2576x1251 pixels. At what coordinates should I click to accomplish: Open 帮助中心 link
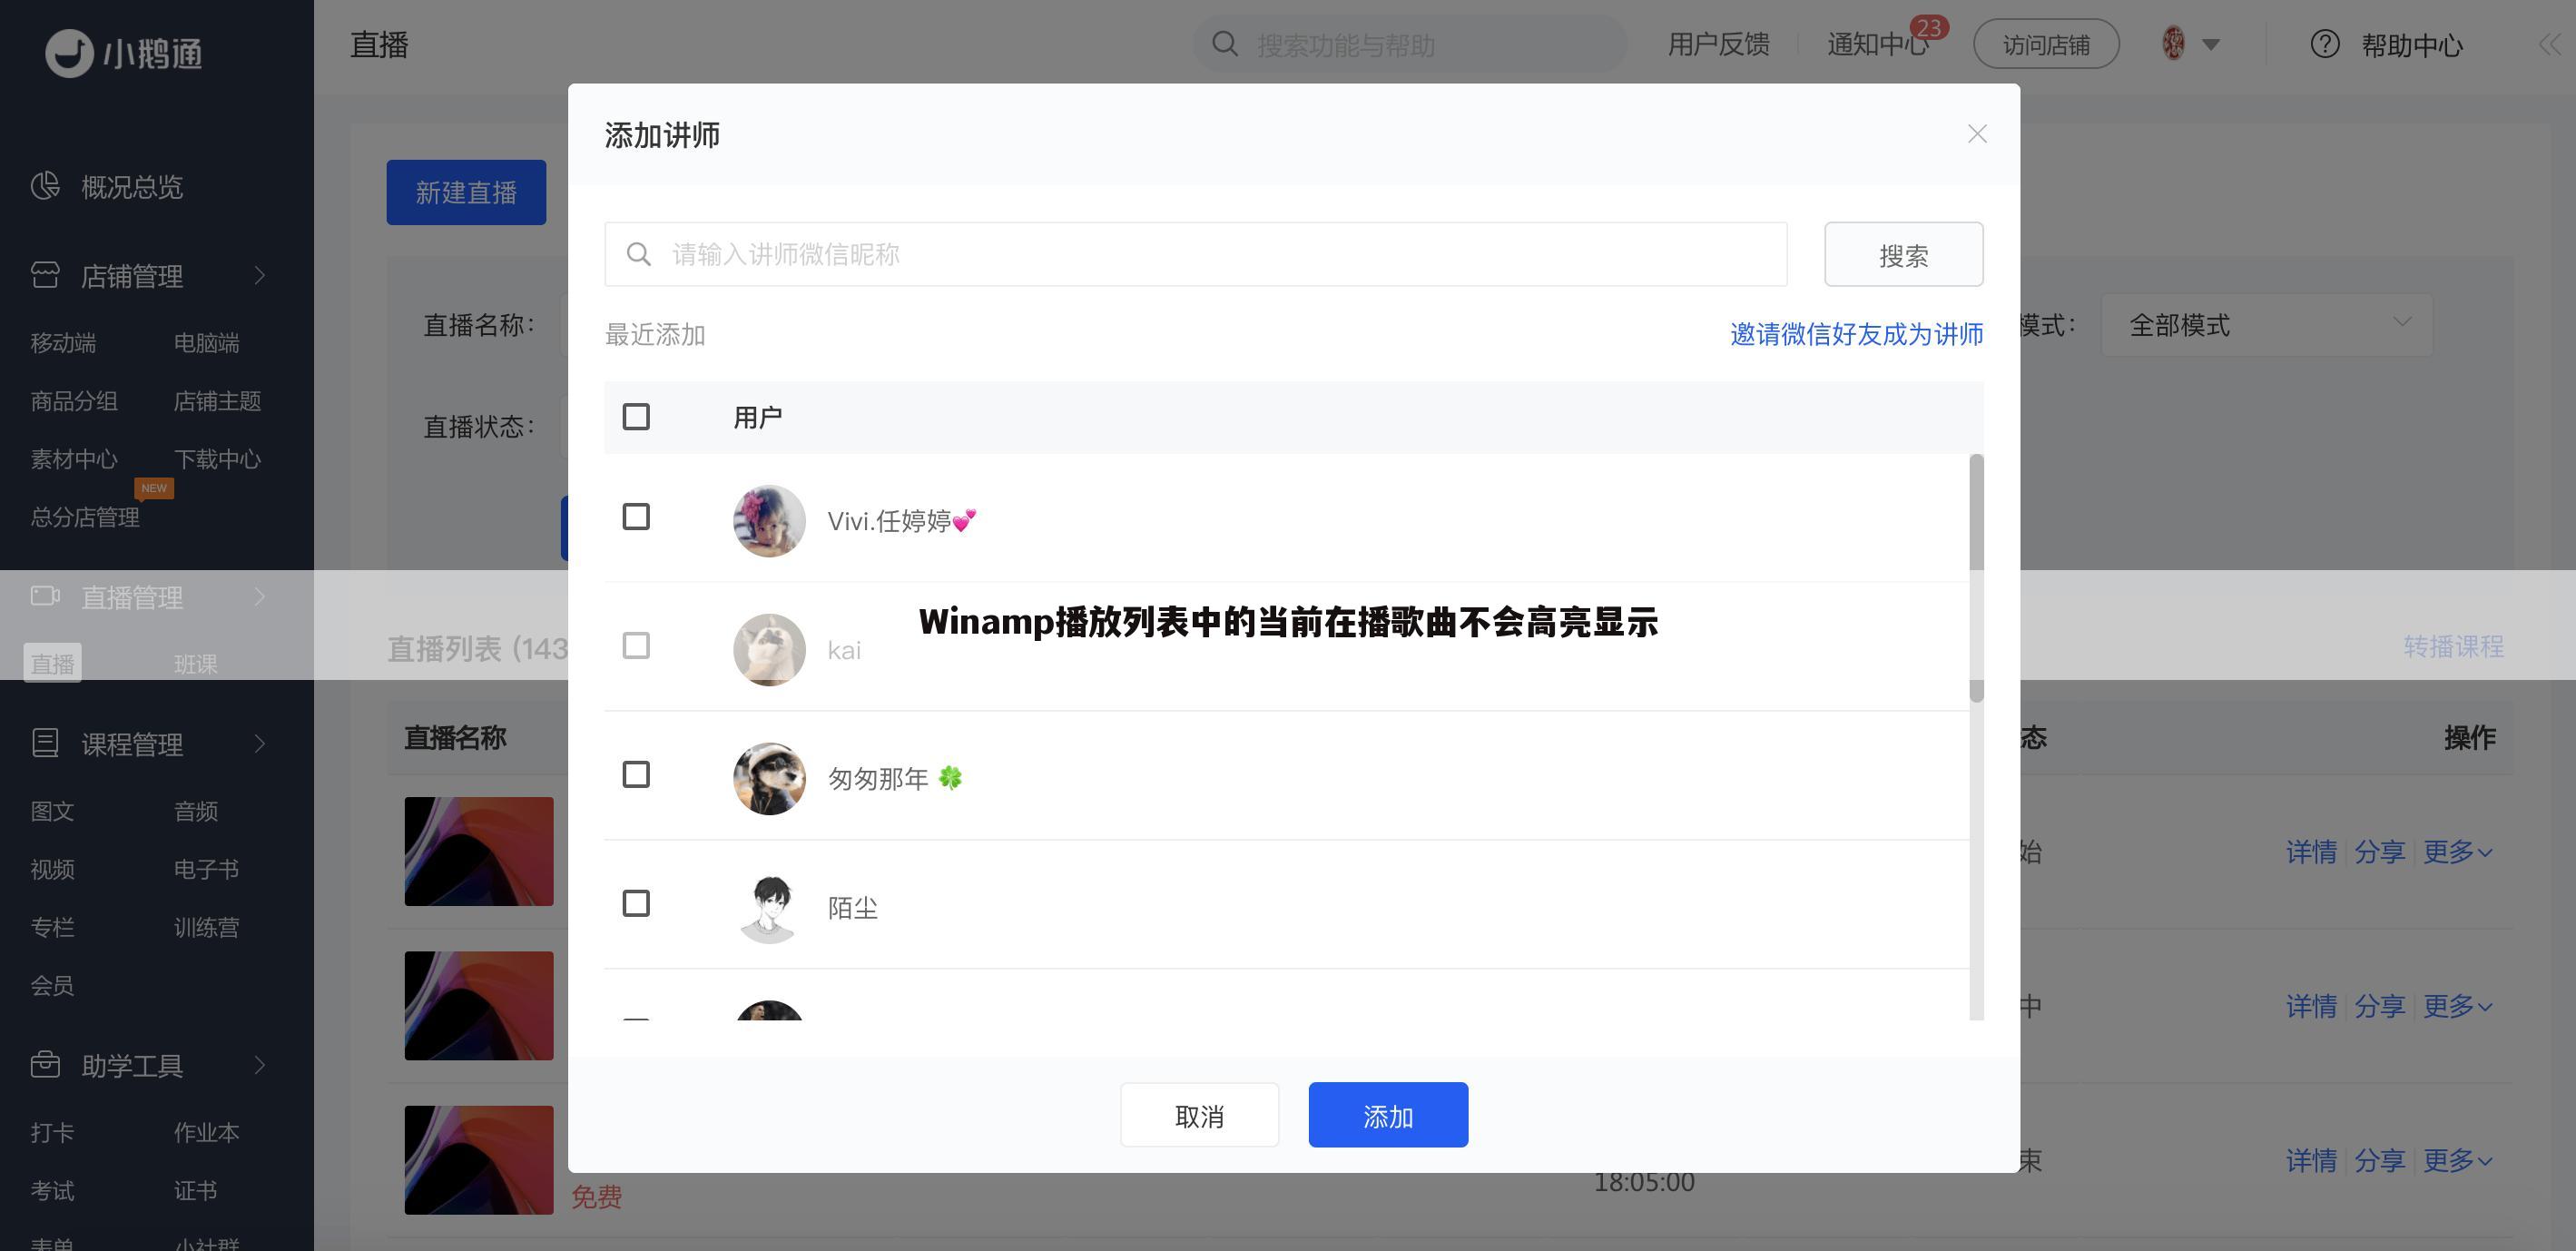(2412, 45)
